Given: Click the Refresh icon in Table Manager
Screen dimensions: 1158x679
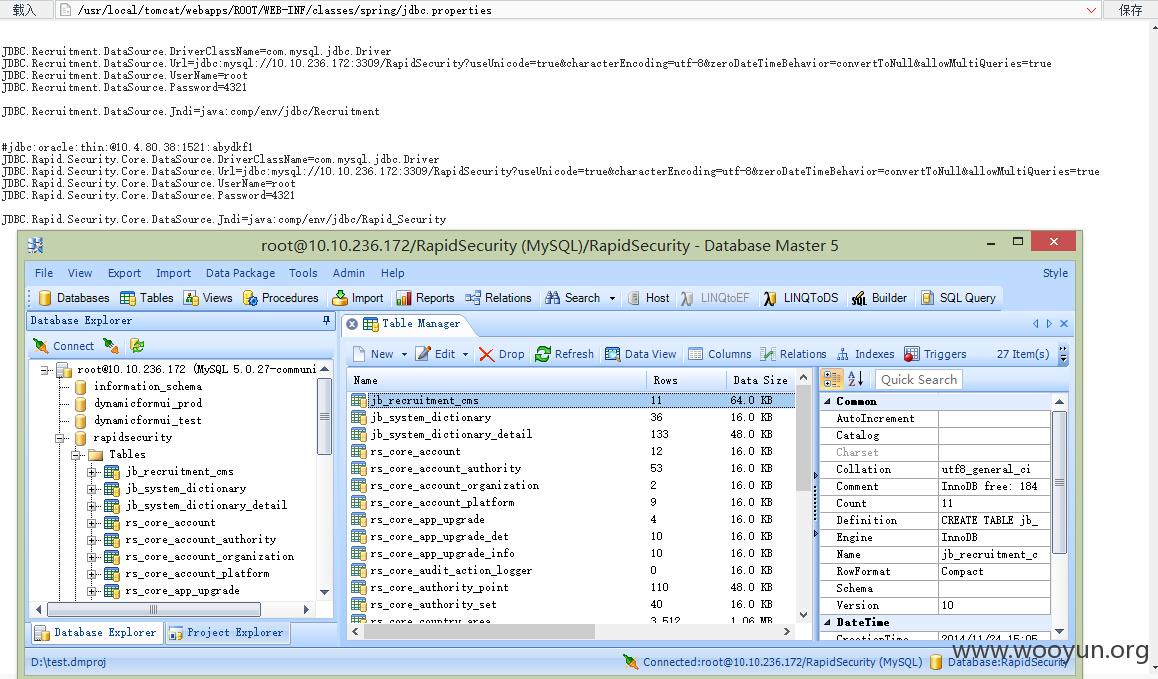Looking at the screenshot, I should coord(543,354).
